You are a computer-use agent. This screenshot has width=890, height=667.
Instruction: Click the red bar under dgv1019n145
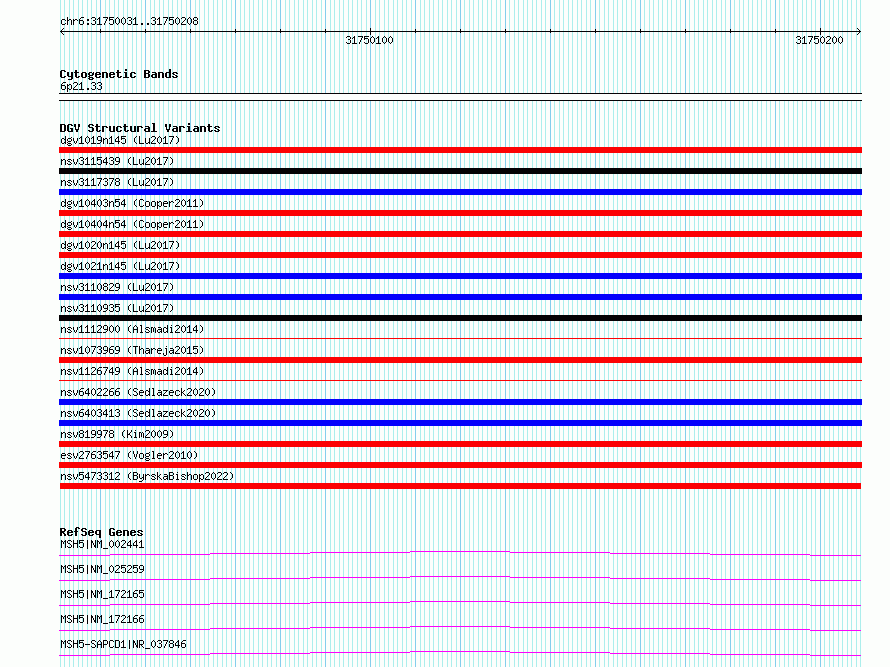[460, 150]
